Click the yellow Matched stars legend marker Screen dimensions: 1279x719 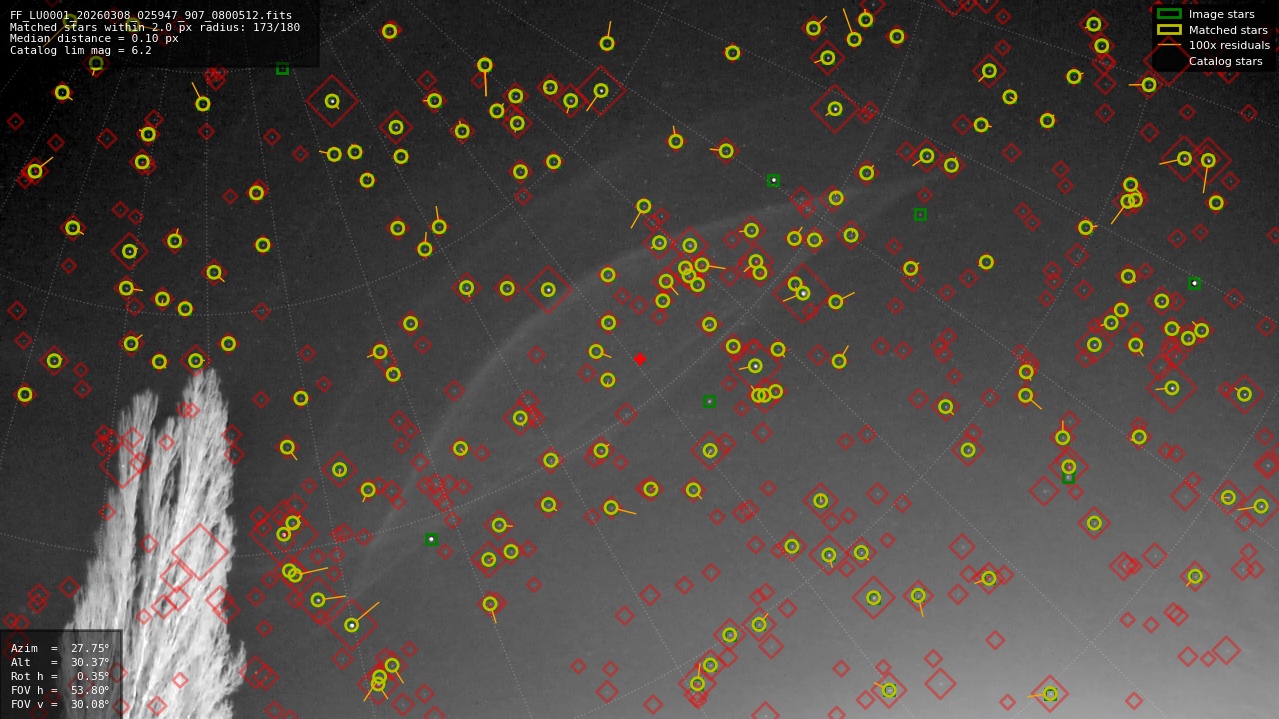click(x=1169, y=30)
